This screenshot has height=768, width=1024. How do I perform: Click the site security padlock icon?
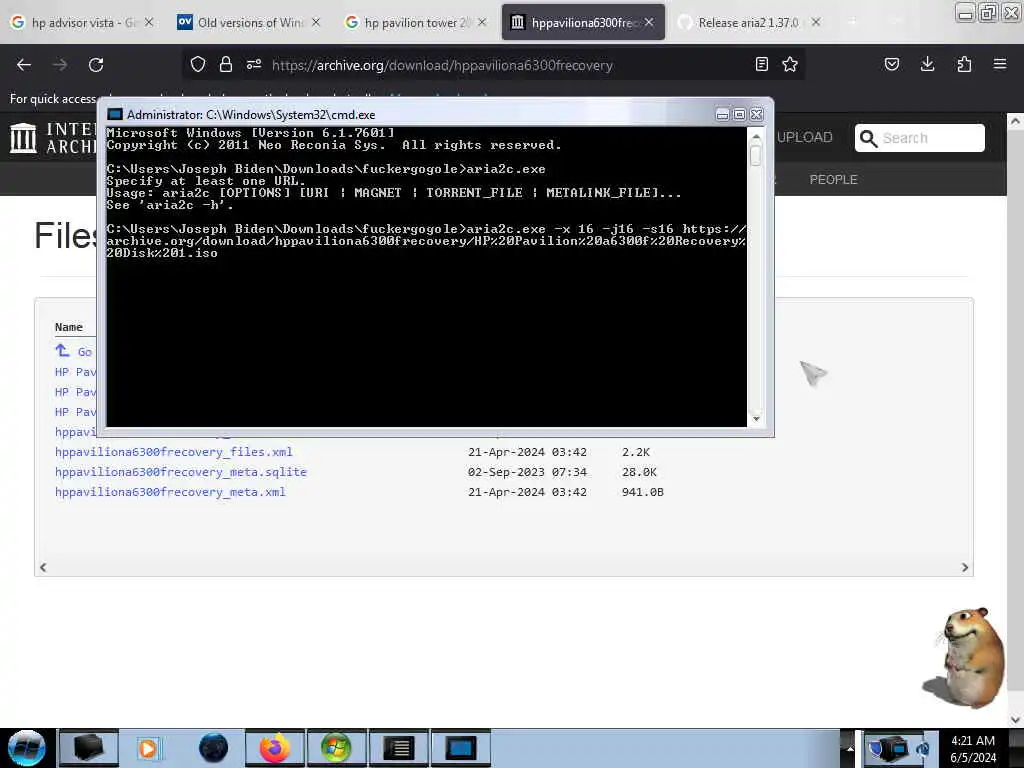[226, 64]
